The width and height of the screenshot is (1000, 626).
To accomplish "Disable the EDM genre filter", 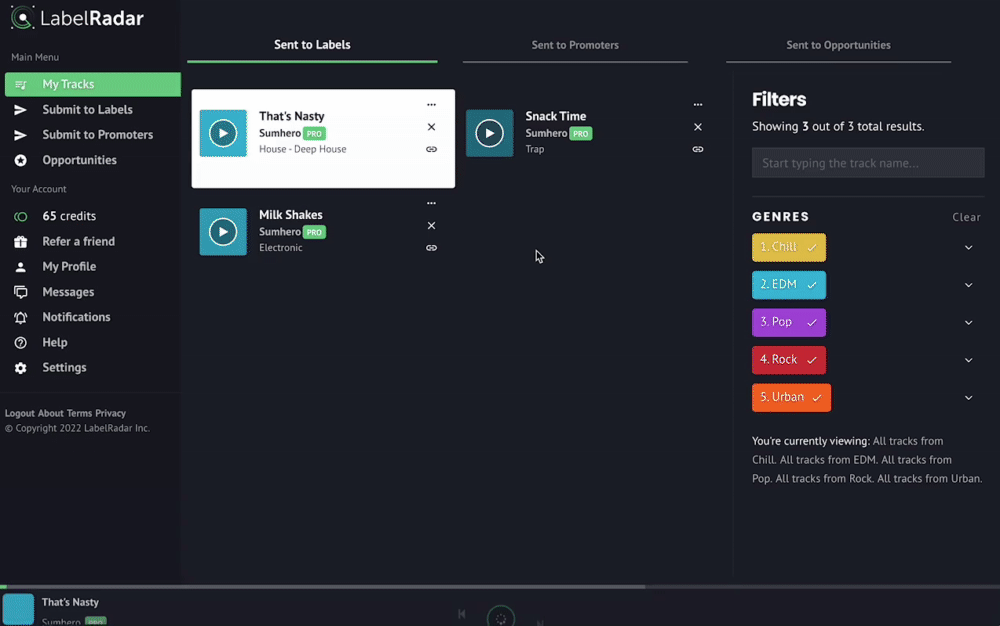I will (814, 285).
